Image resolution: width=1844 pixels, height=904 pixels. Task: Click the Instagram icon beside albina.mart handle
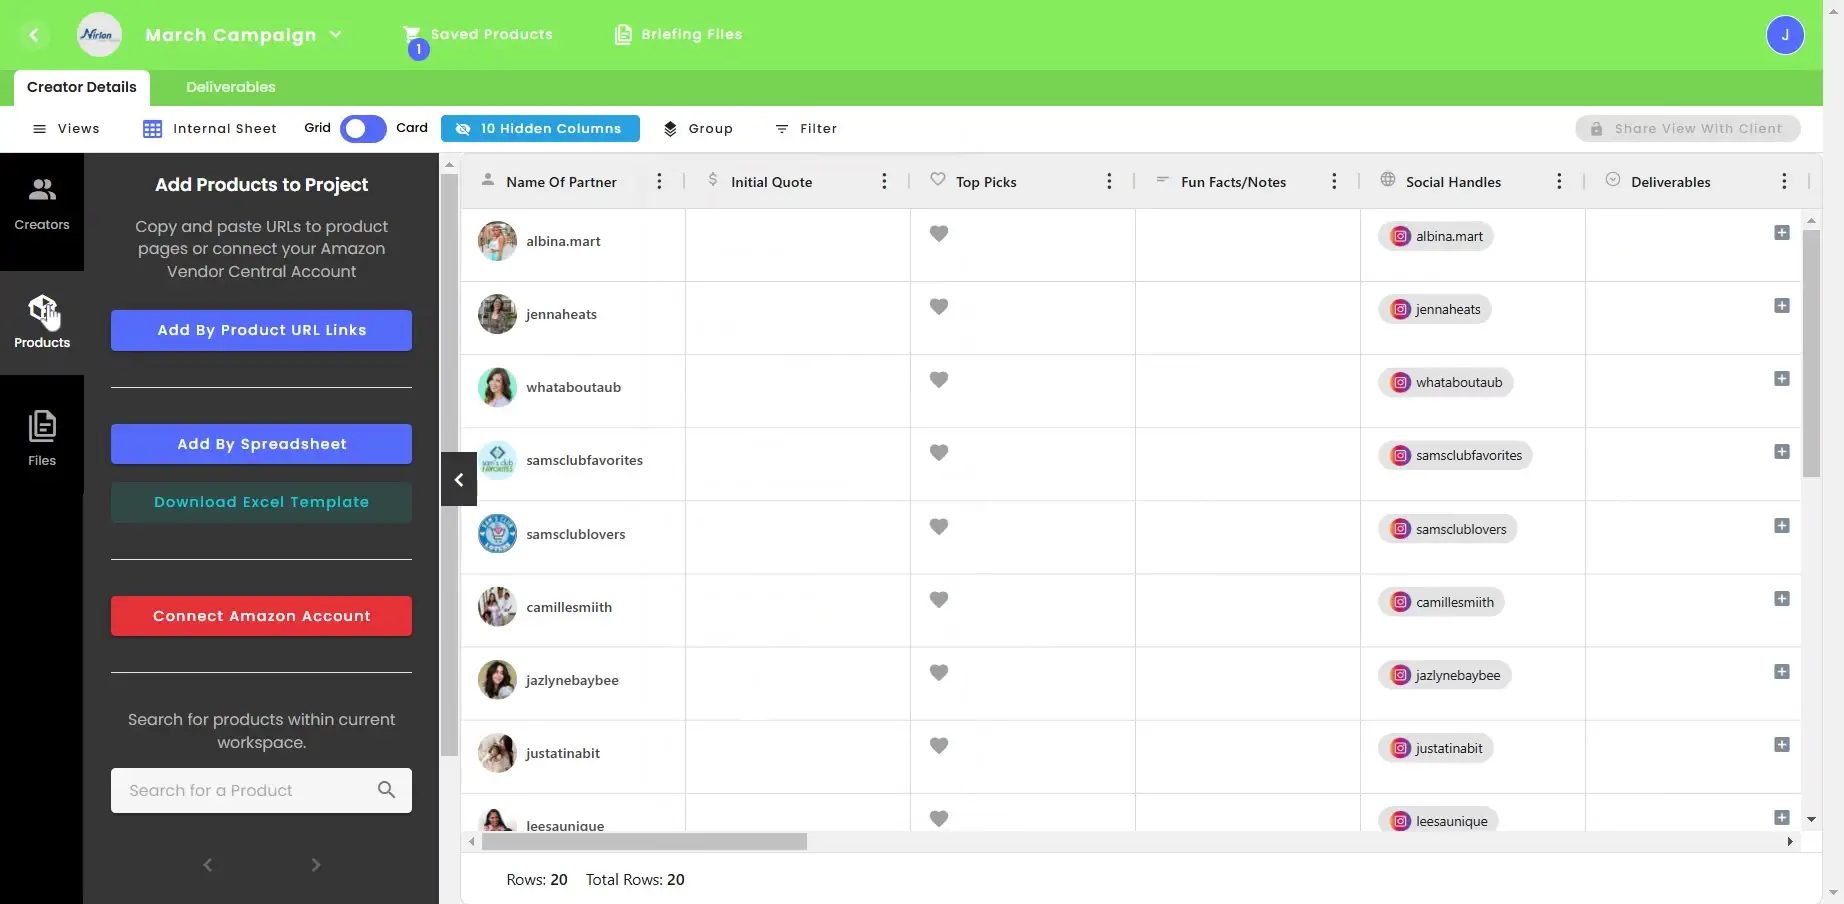click(x=1399, y=236)
